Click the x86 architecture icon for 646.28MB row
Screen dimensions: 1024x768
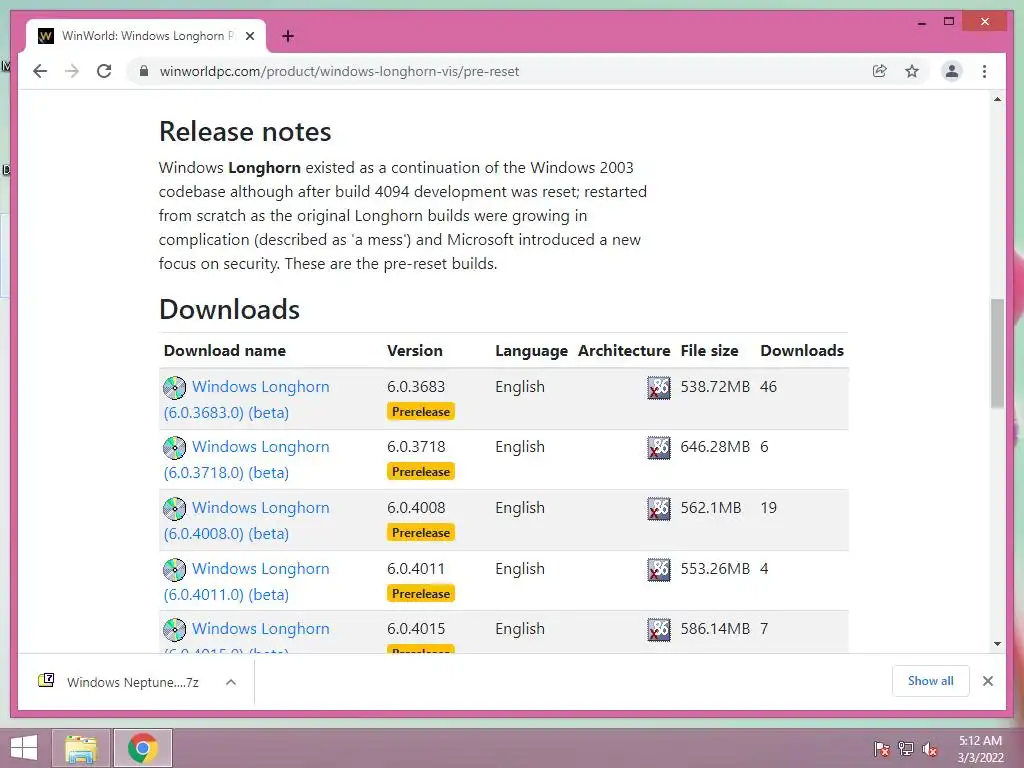pos(659,448)
